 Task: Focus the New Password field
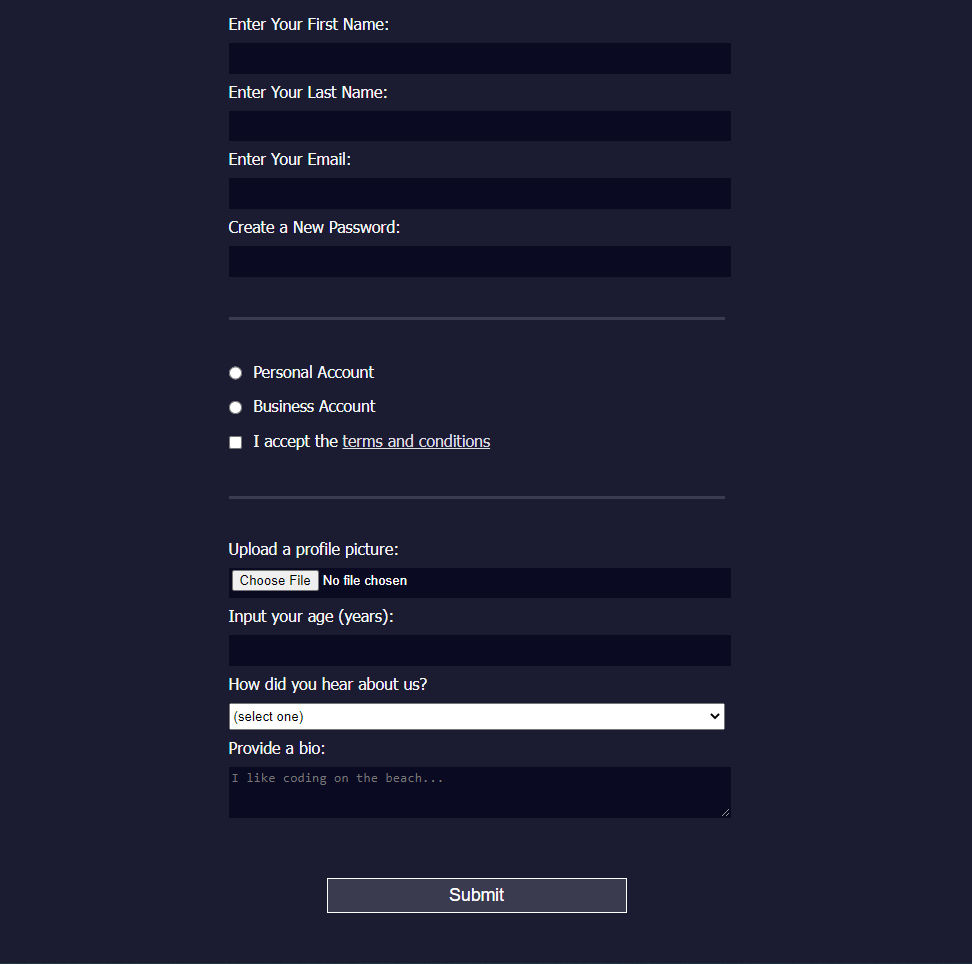coord(479,261)
